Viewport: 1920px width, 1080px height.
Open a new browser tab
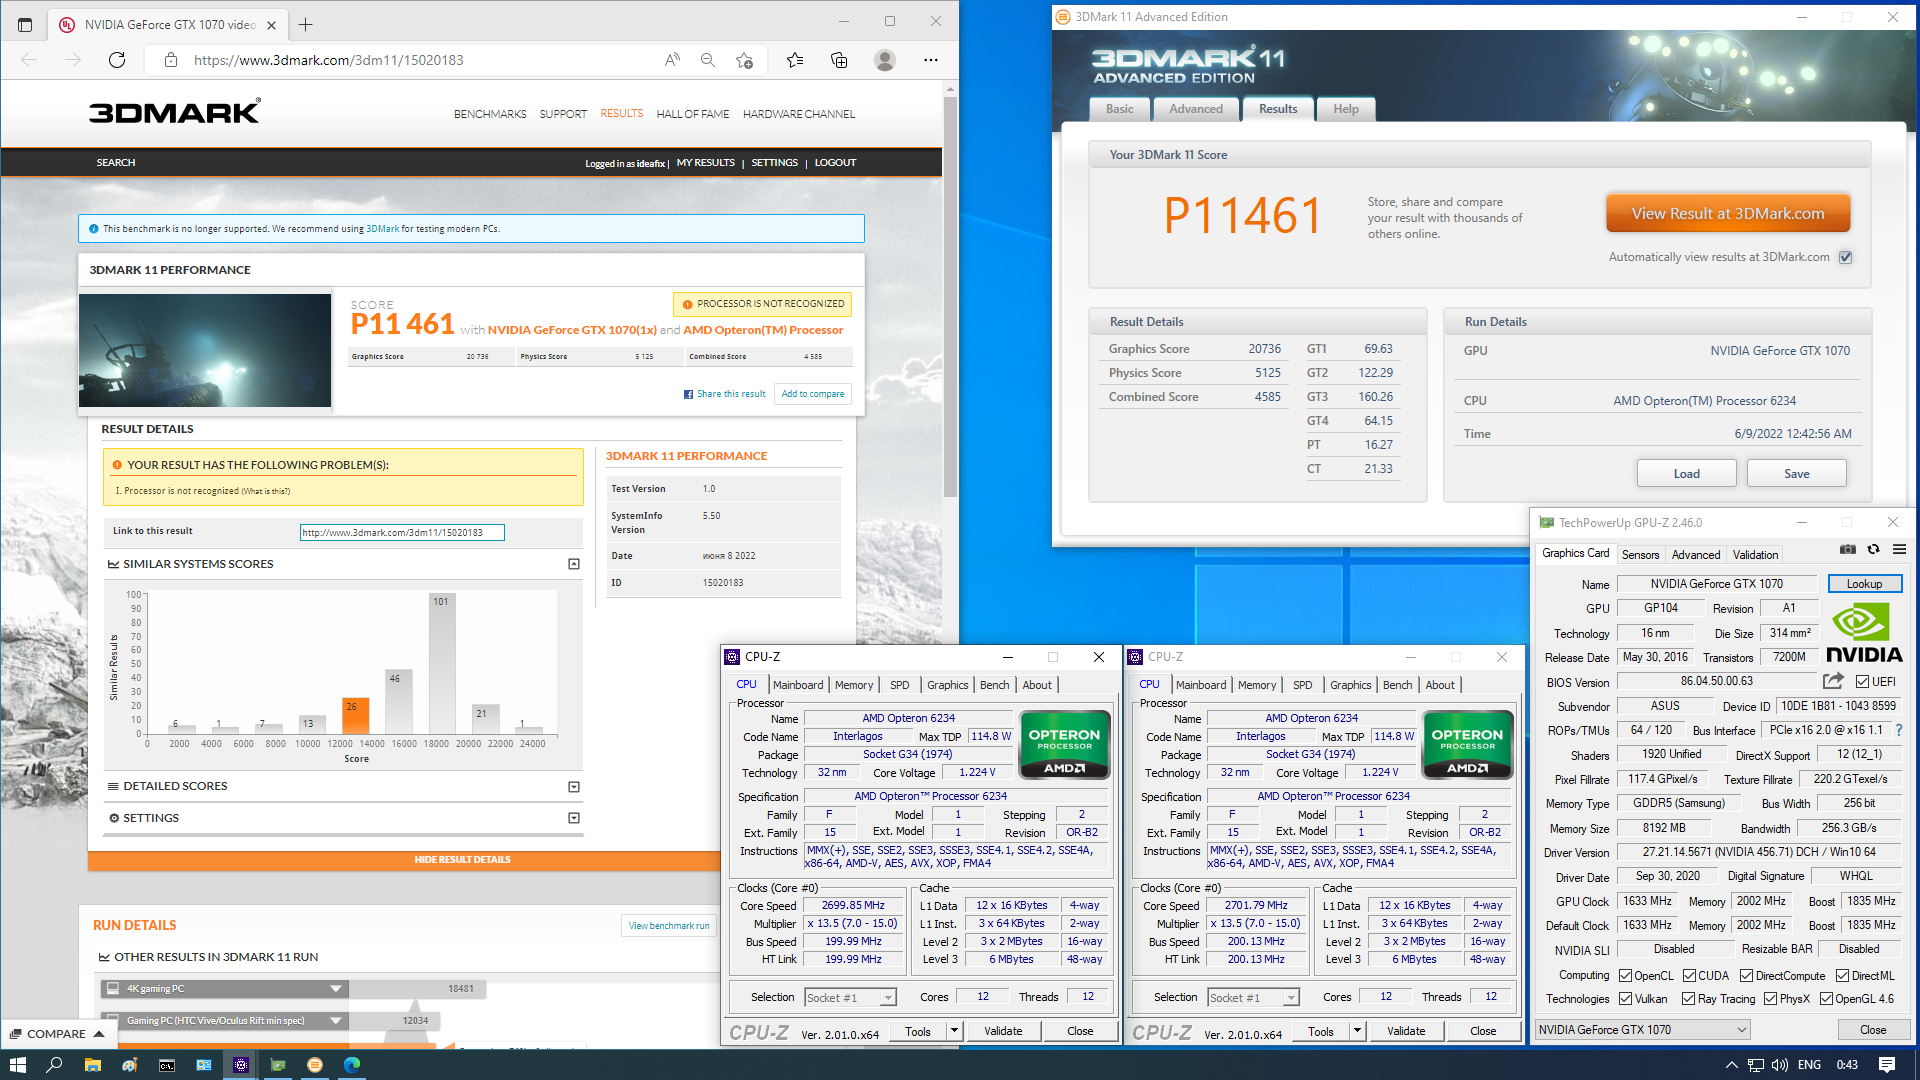pyautogui.click(x=306, y=24)
